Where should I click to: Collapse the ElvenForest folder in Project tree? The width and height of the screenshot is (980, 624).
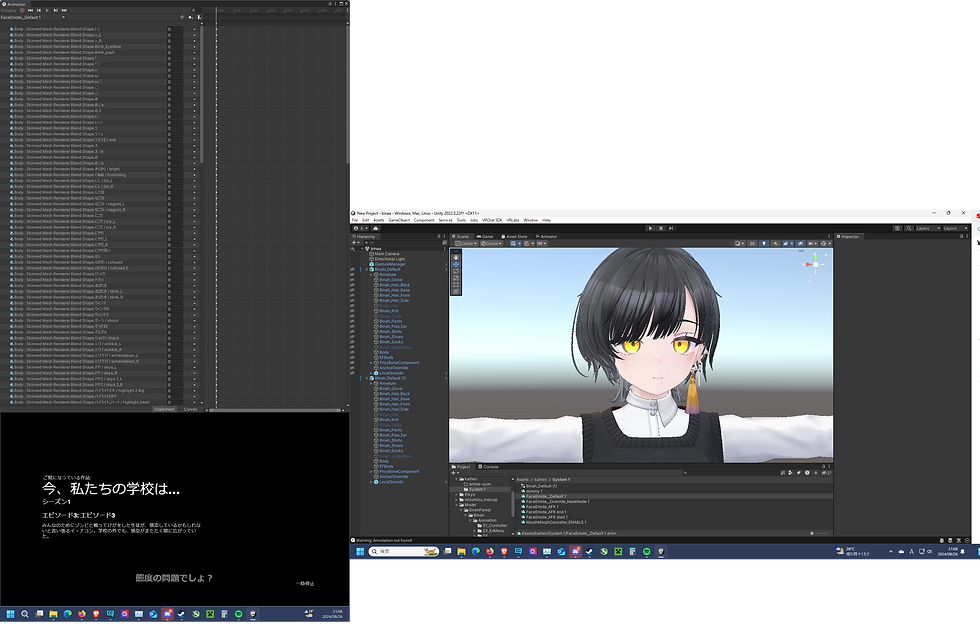click(461, 510)
